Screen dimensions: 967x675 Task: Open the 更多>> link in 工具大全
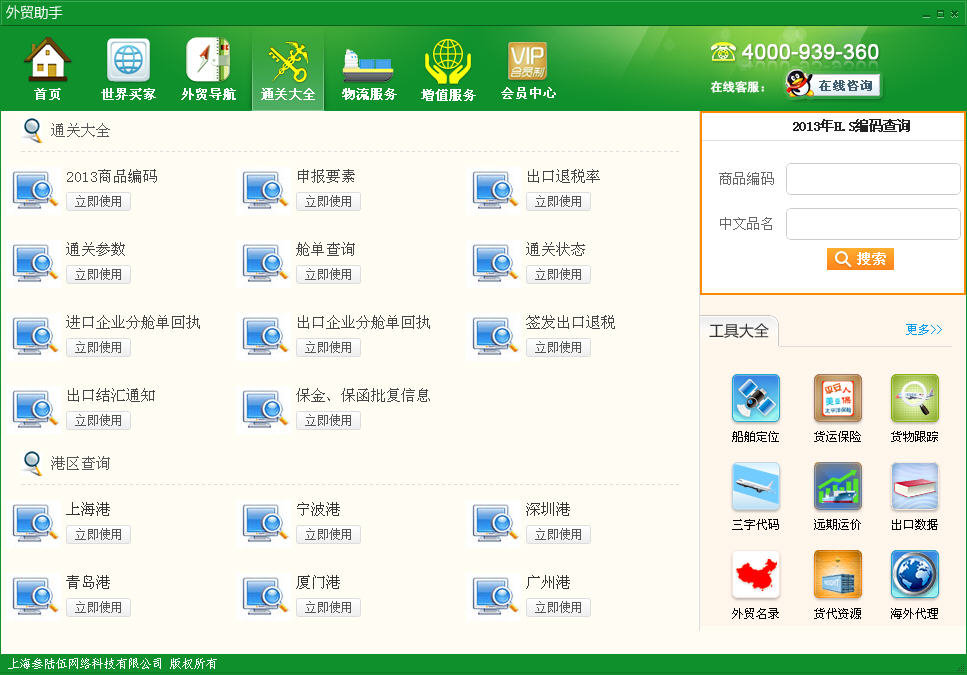tap(924, 329)
